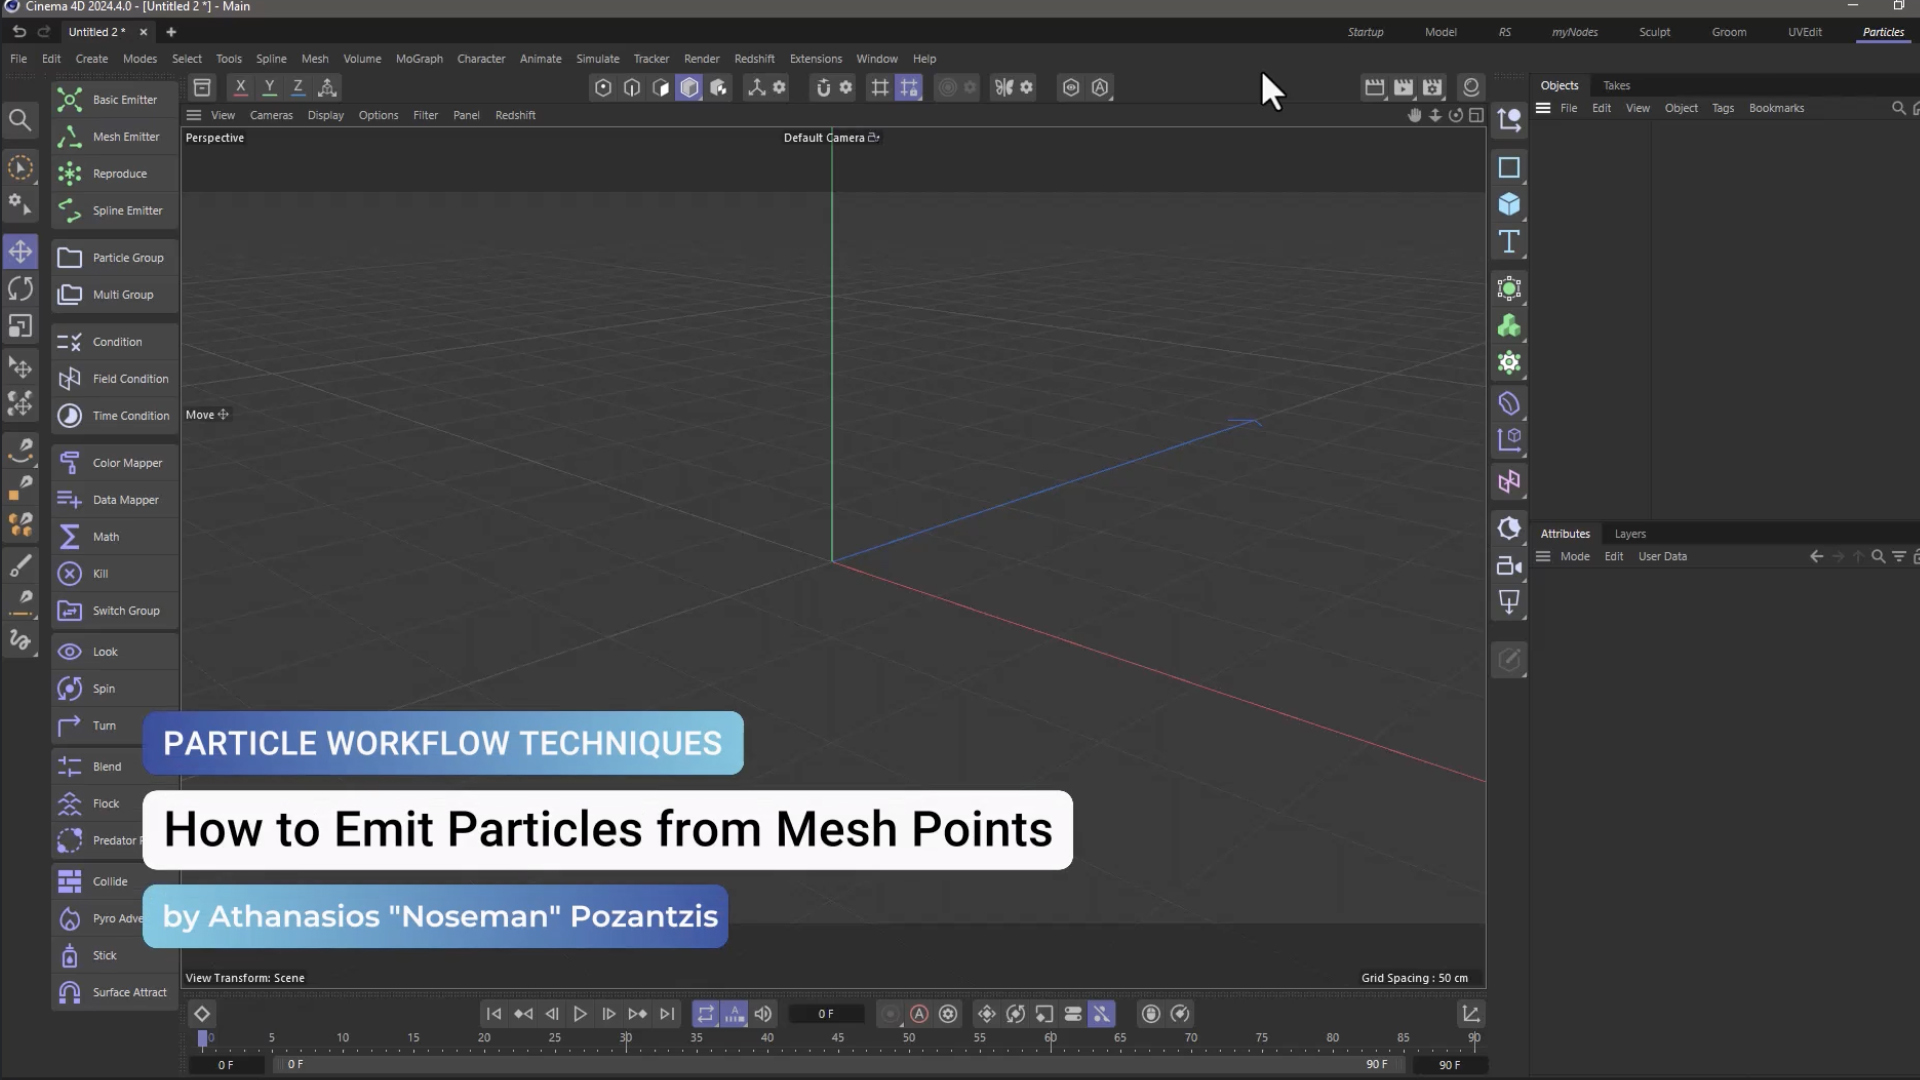
Task: Click the undo arrow
Action: [x=19, y=32]
